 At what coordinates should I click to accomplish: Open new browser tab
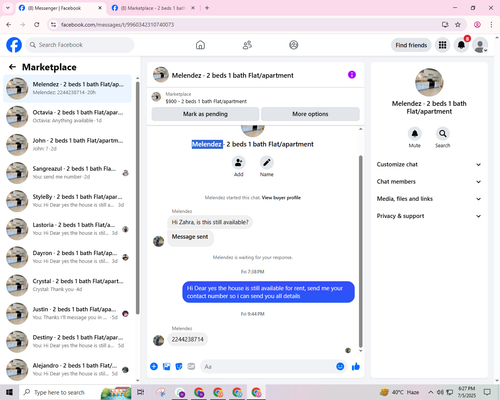tap(207, 8)
